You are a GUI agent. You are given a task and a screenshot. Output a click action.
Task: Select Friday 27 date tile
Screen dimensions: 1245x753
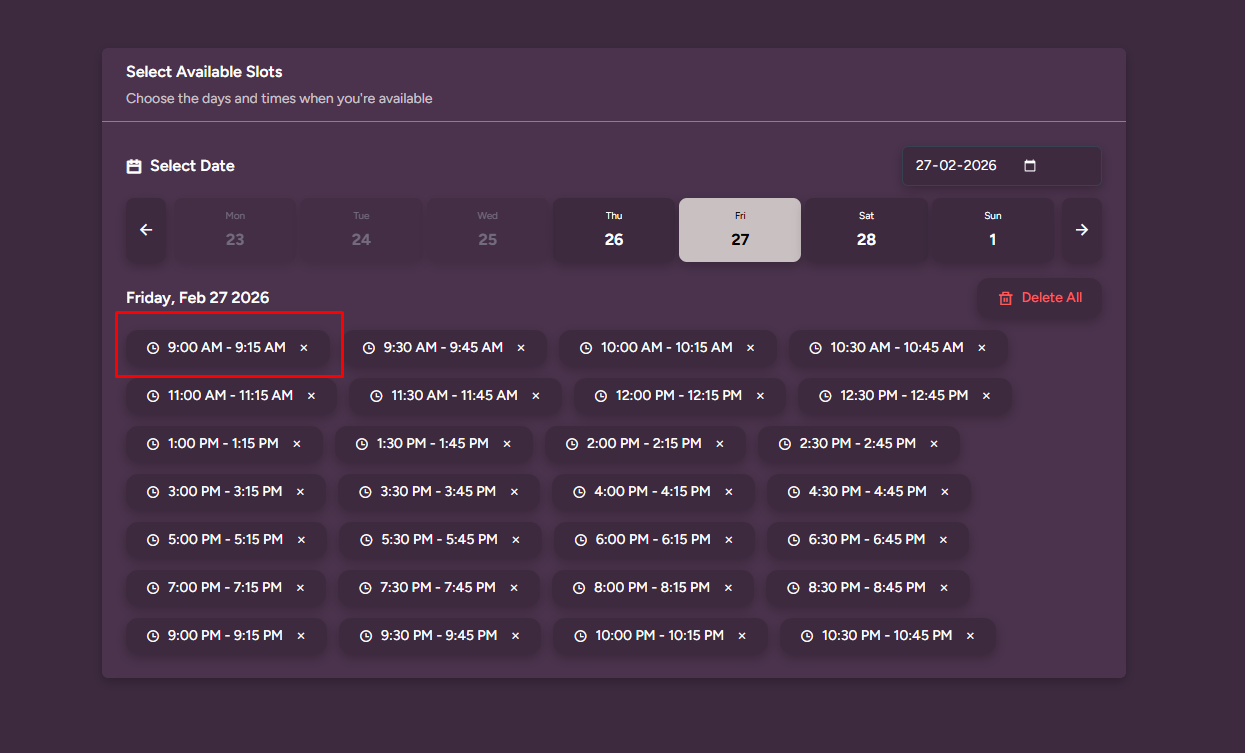point(740,230)
